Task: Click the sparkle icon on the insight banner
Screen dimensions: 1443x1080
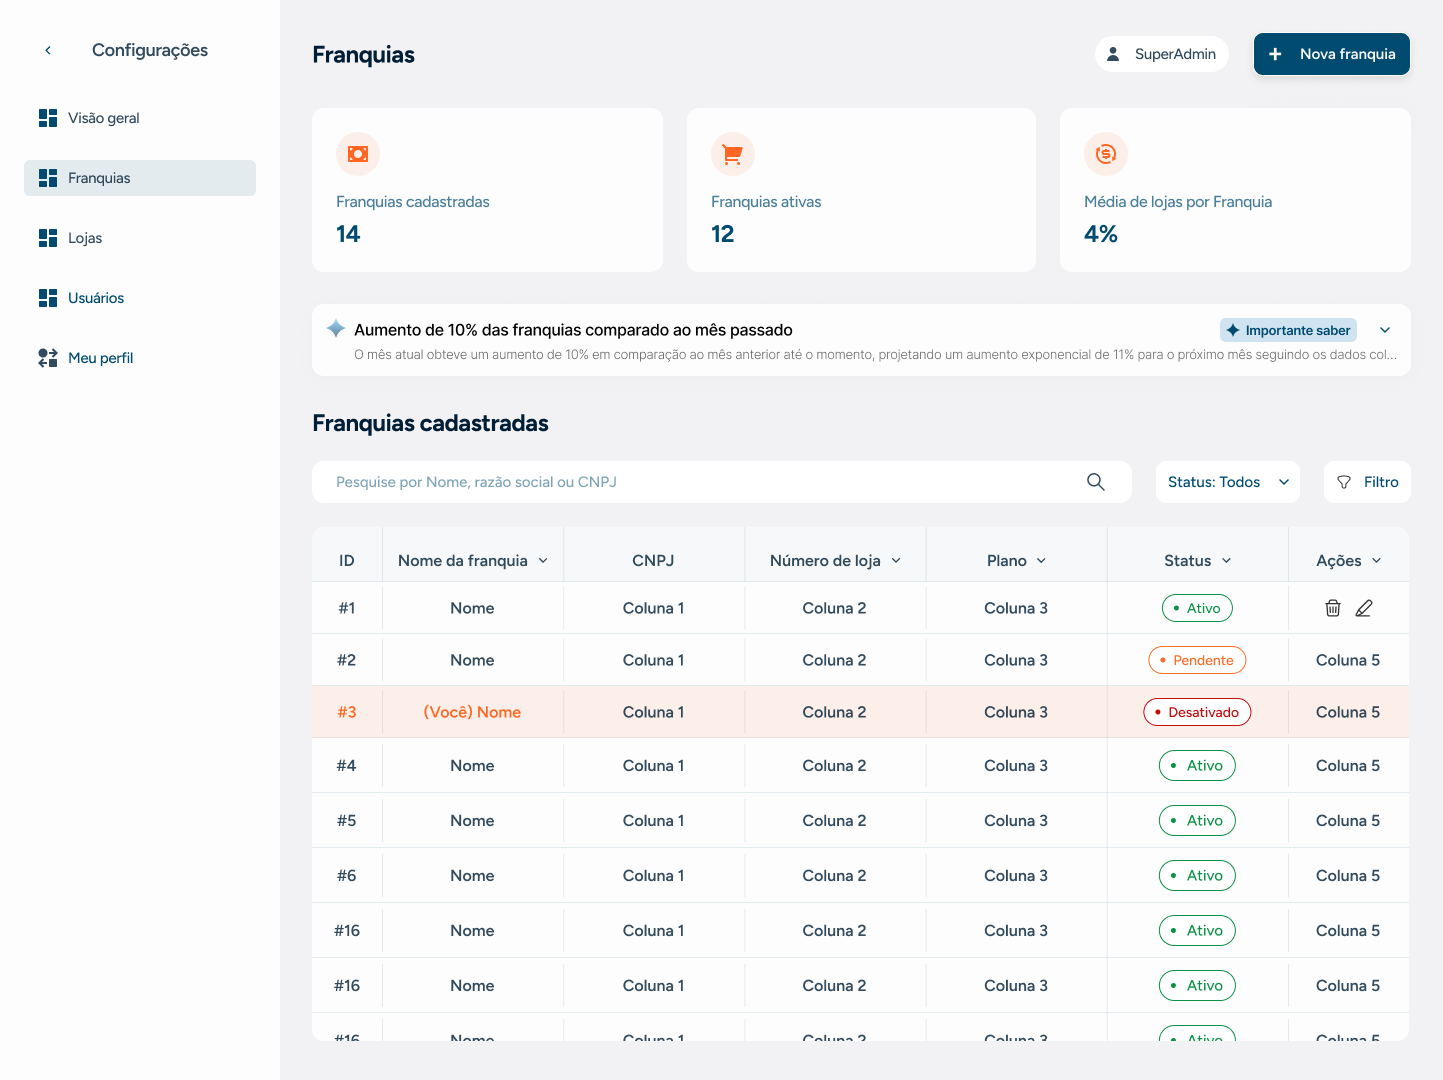Action: click(x=336, y=329)
